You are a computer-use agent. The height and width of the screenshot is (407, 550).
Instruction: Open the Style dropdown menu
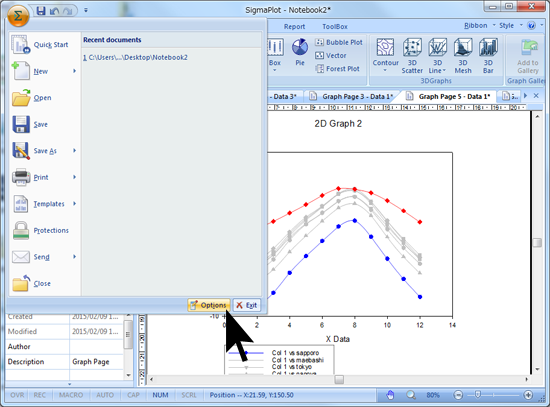pyautogui.click(x=510, y=26)
